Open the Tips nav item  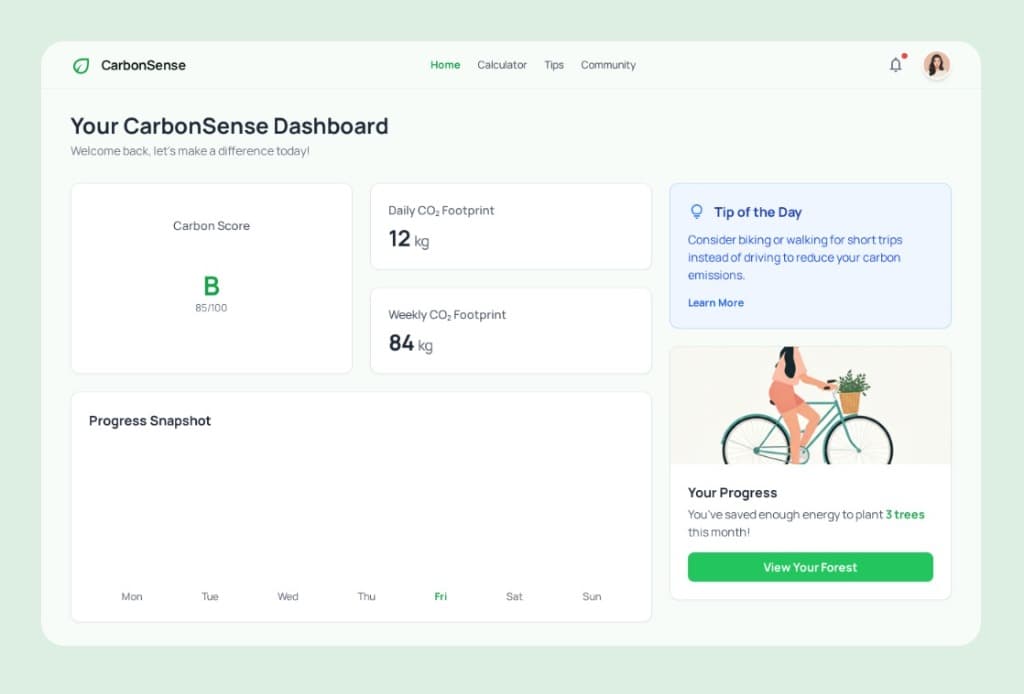click(554, 65)
